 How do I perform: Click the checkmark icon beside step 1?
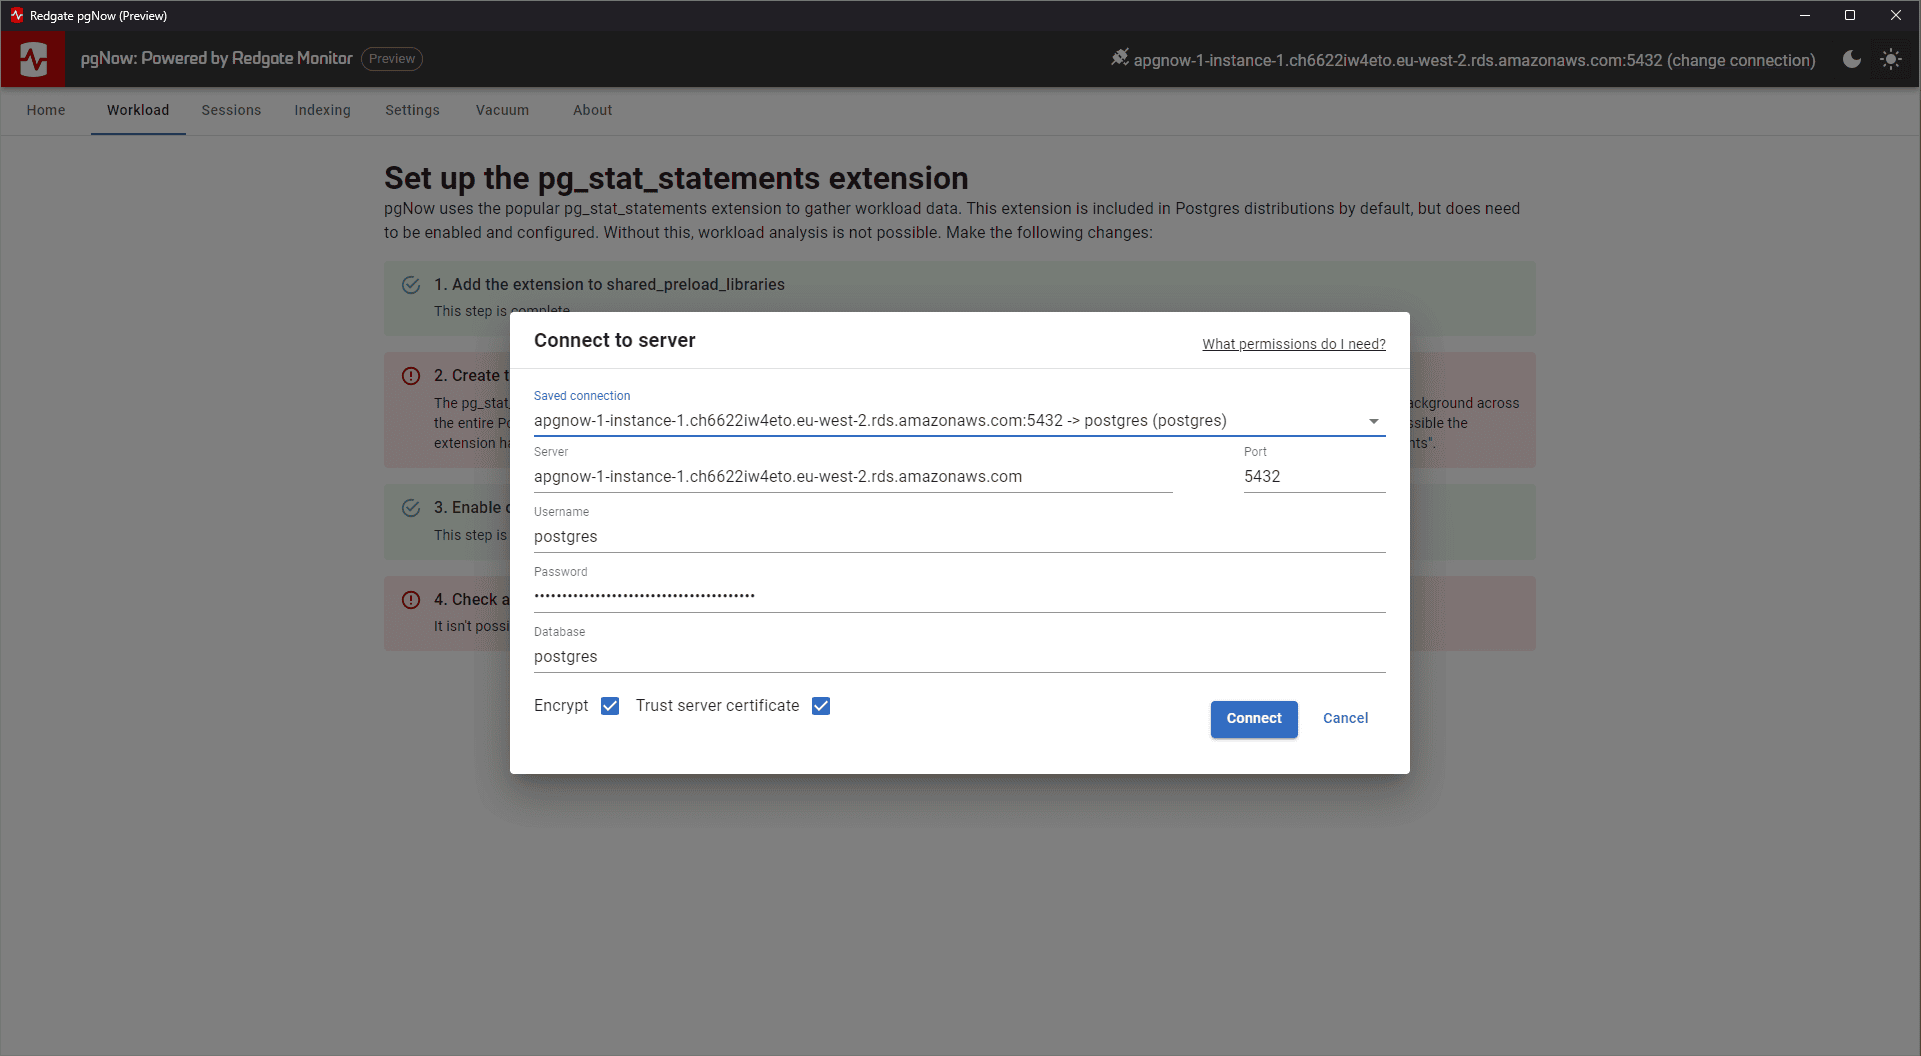click(x=411, y=285)
